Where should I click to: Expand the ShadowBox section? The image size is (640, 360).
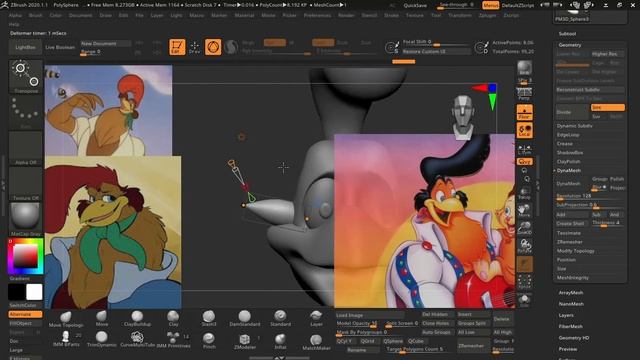pos(570,153)
